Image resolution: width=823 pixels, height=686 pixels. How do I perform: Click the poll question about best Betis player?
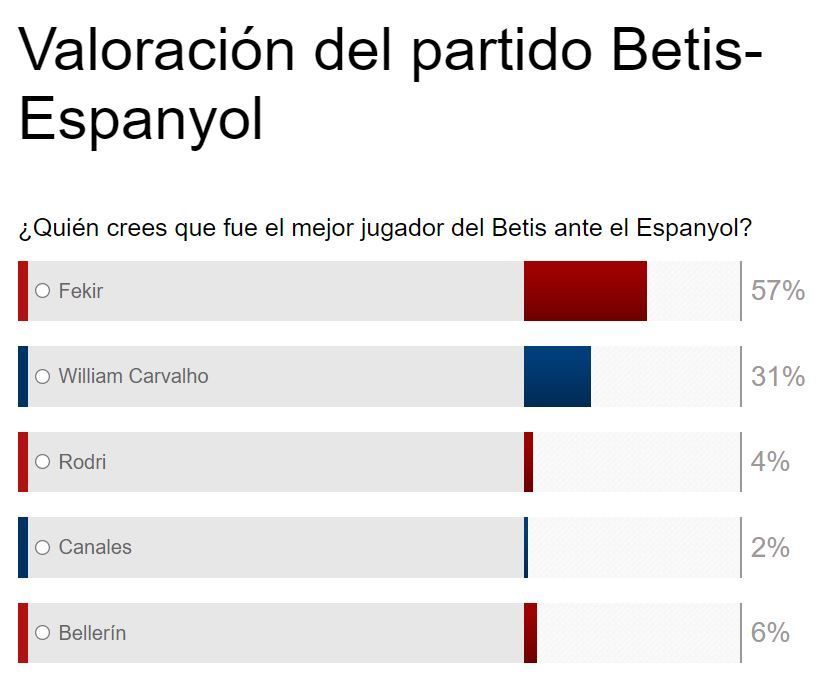click(385, 228)
